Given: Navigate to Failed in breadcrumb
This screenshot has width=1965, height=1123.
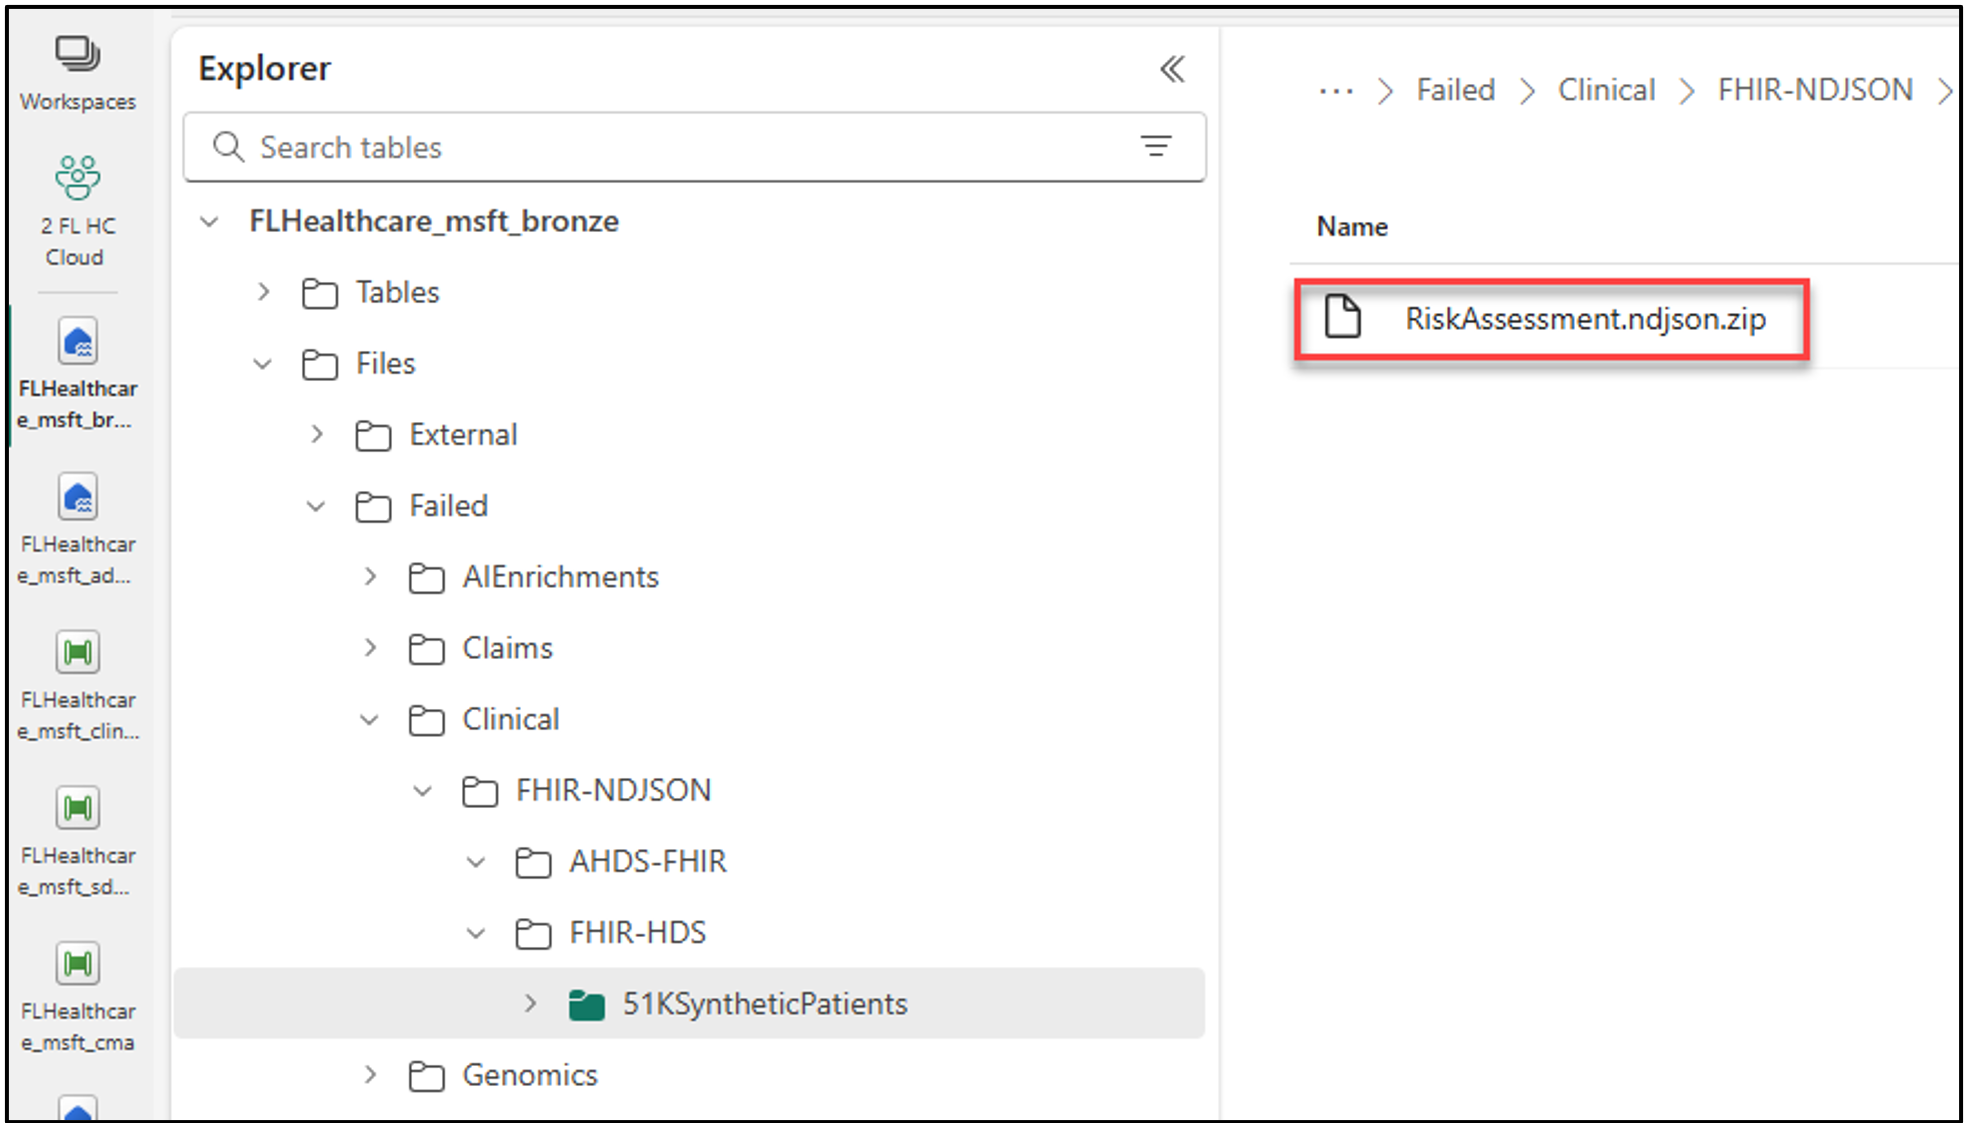Looking at the screenshot, I should click(x=1455, y=90).
